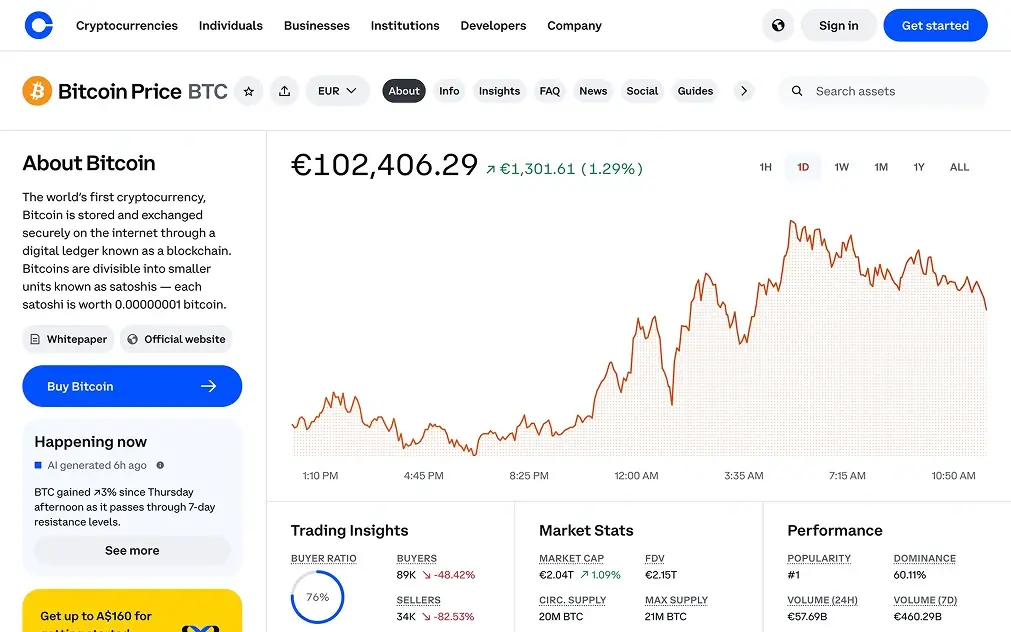Click the Coinbase logo
This screenshot has width=1011, height=632.
(39, 24)
